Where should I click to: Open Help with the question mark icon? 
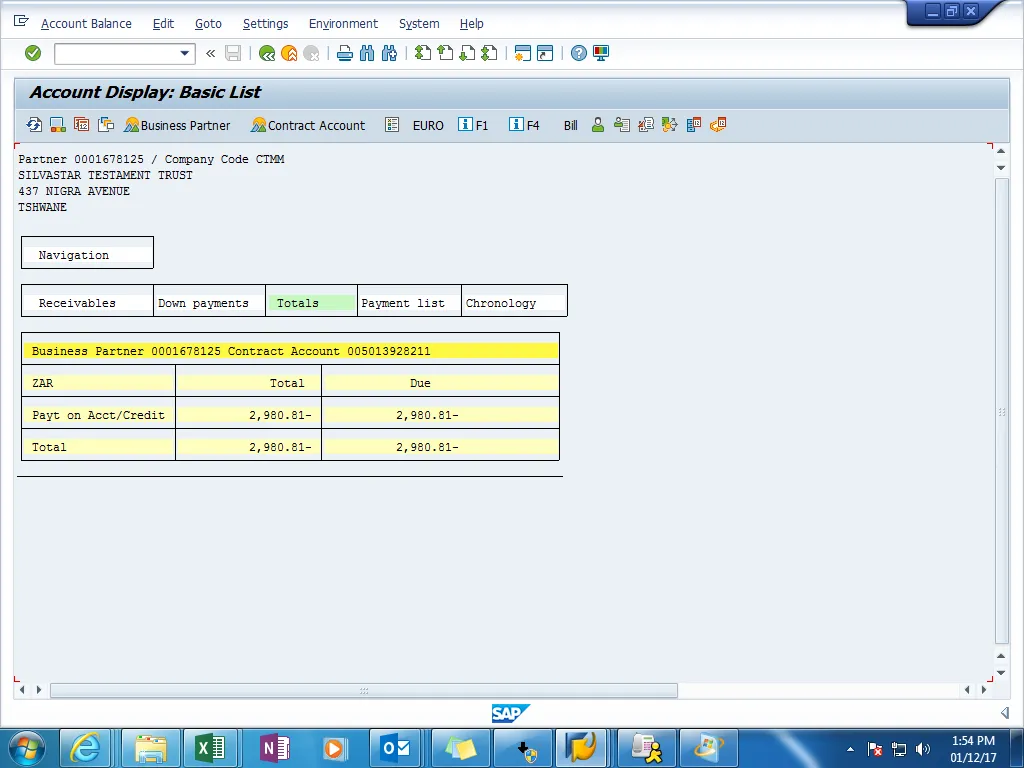point(579,54)
